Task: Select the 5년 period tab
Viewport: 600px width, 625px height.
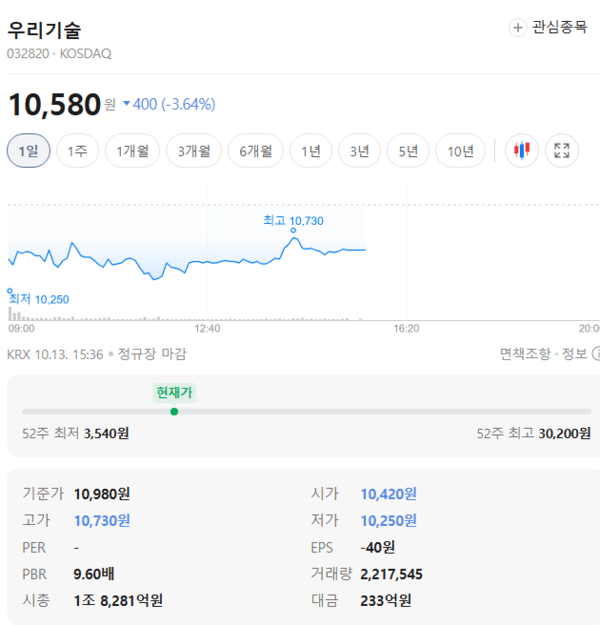Action: (408, 151)
